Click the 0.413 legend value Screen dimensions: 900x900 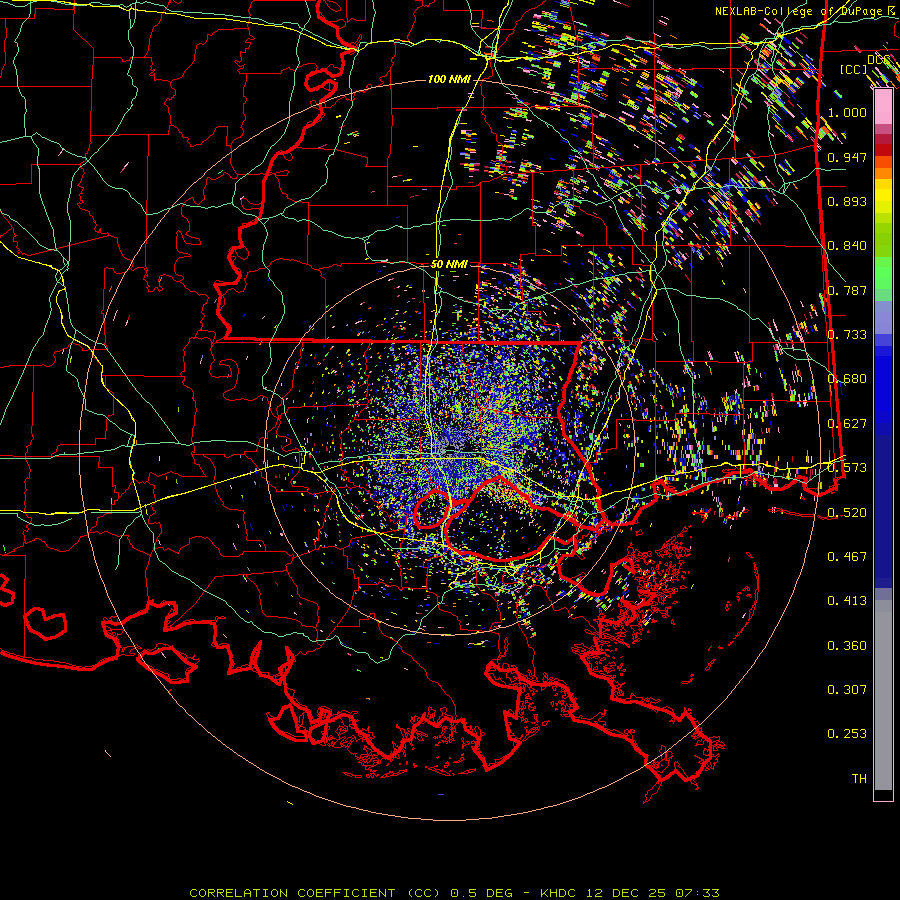[847, 601]
